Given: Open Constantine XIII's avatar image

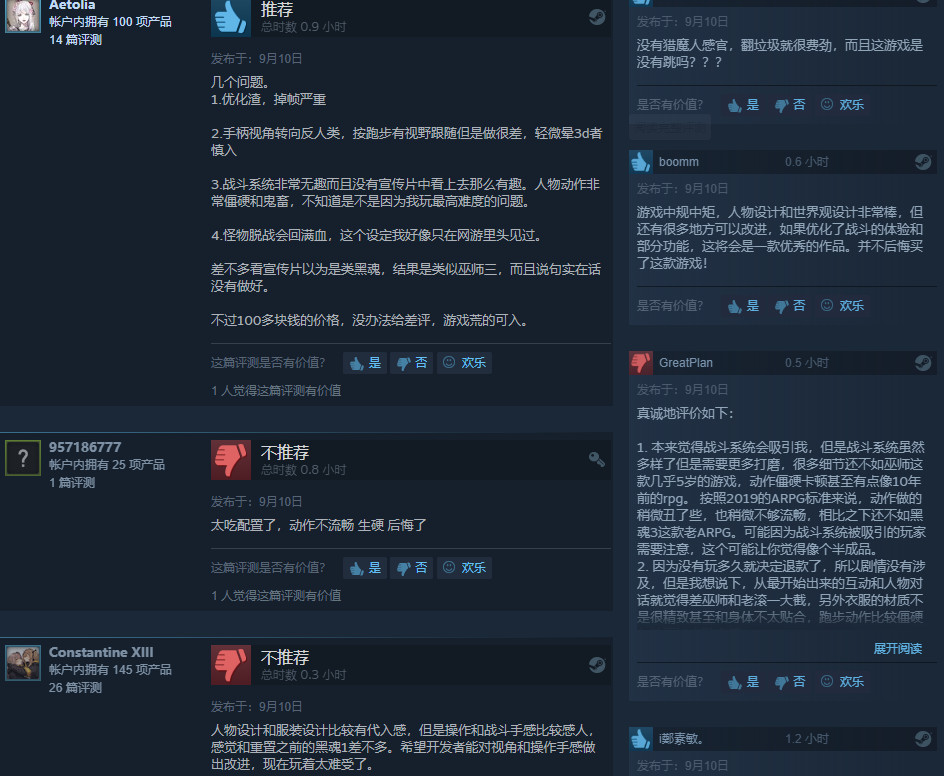Looking at the screenshot, I should [x=23, y=663].
